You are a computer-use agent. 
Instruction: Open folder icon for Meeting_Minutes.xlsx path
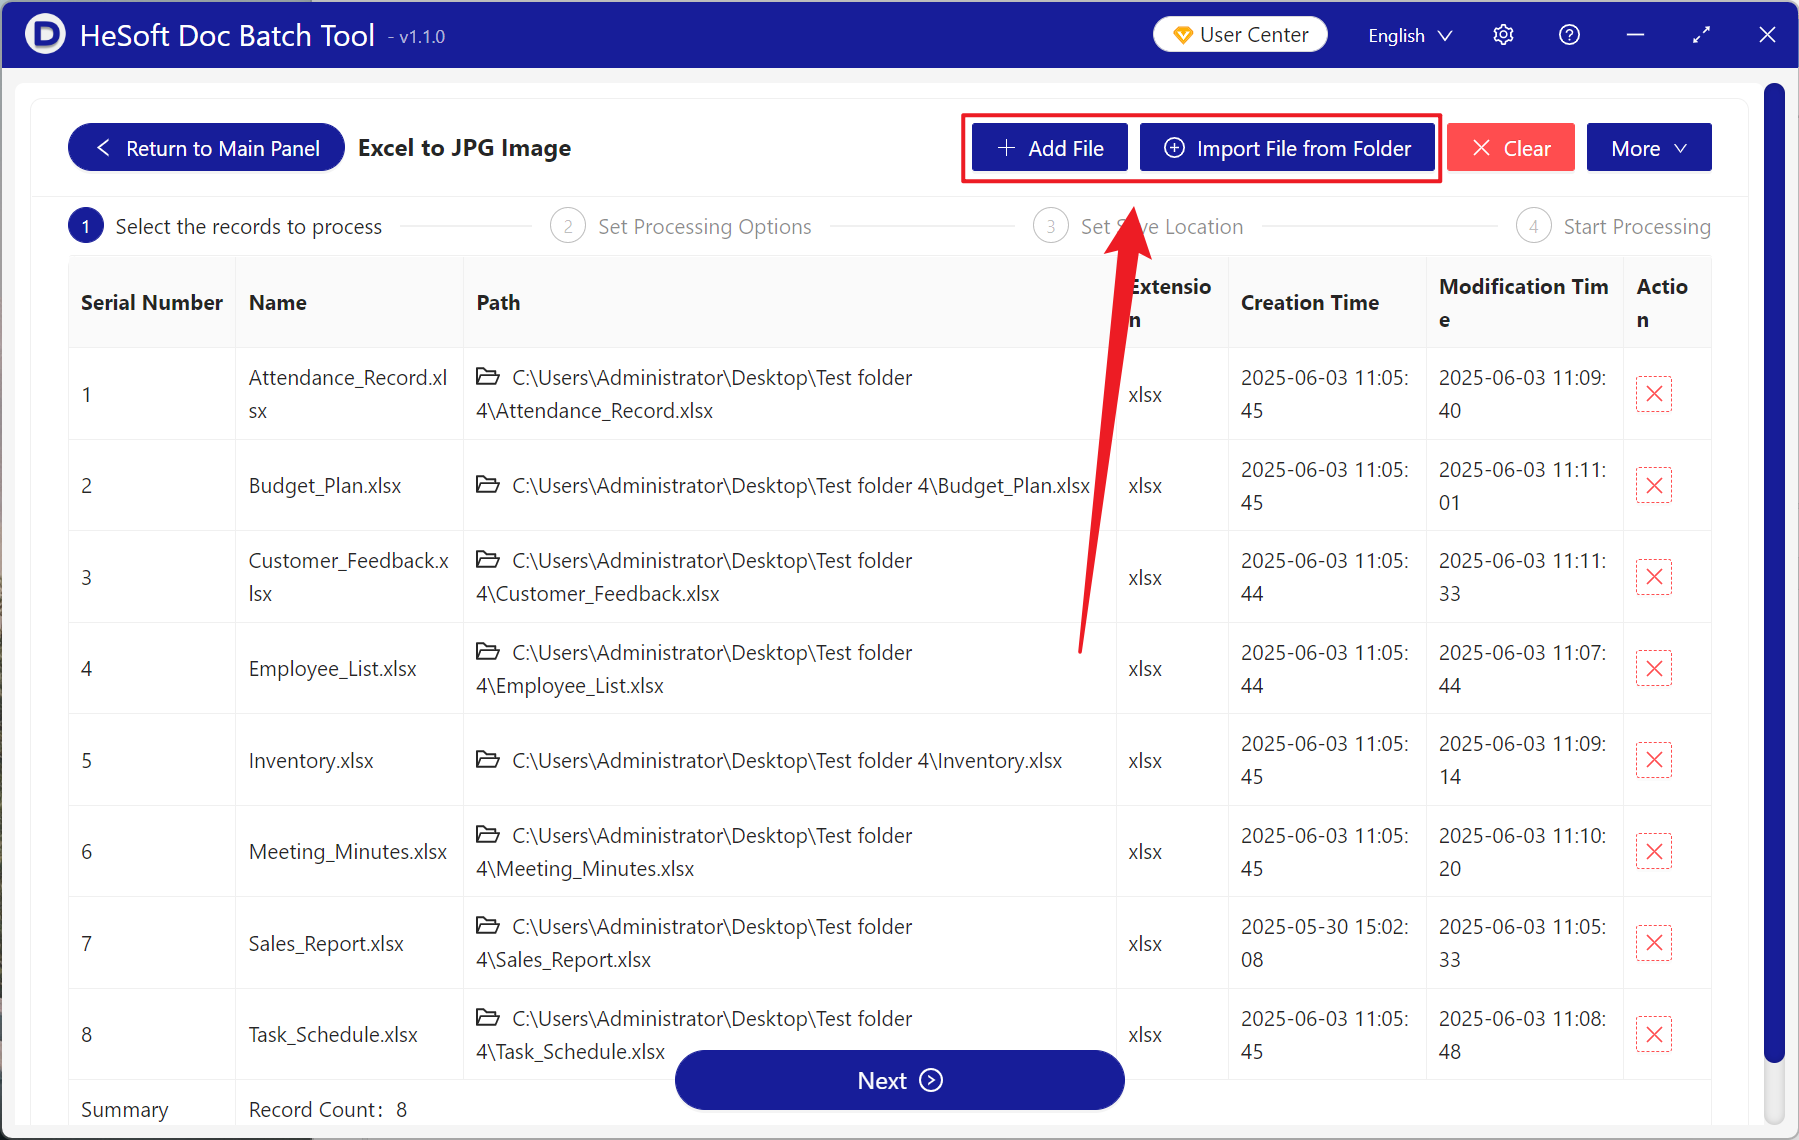pos(488,835)
